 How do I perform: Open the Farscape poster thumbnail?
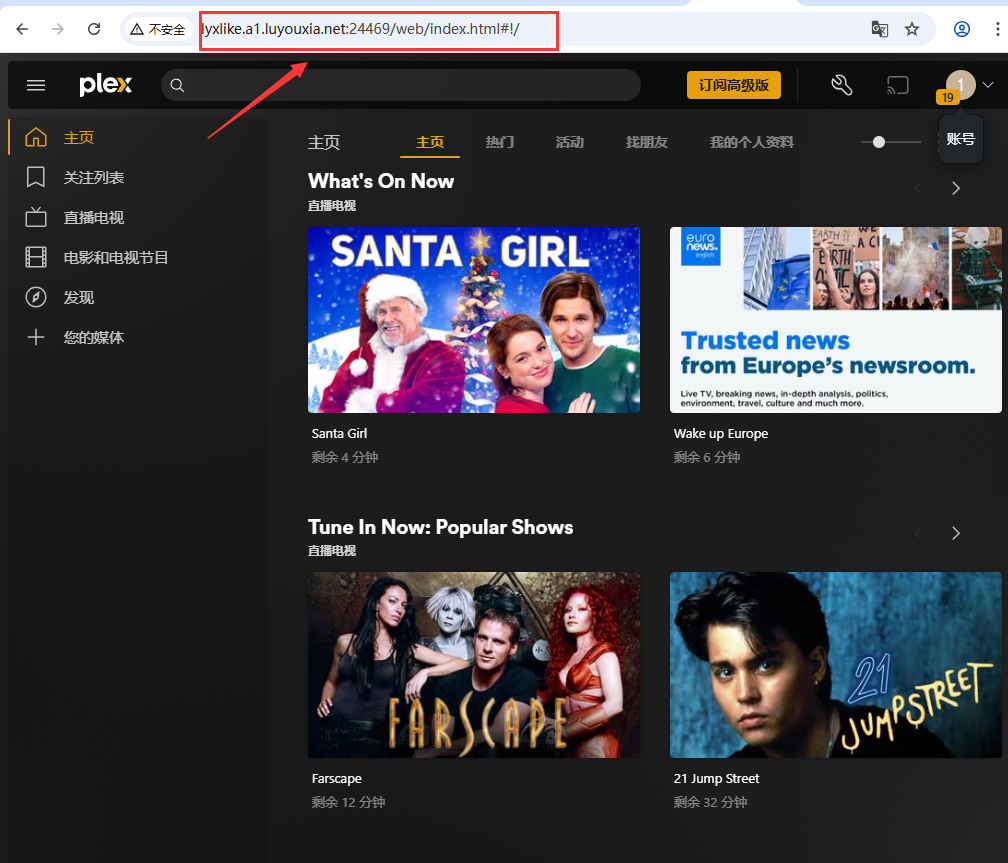click(474, 665)
